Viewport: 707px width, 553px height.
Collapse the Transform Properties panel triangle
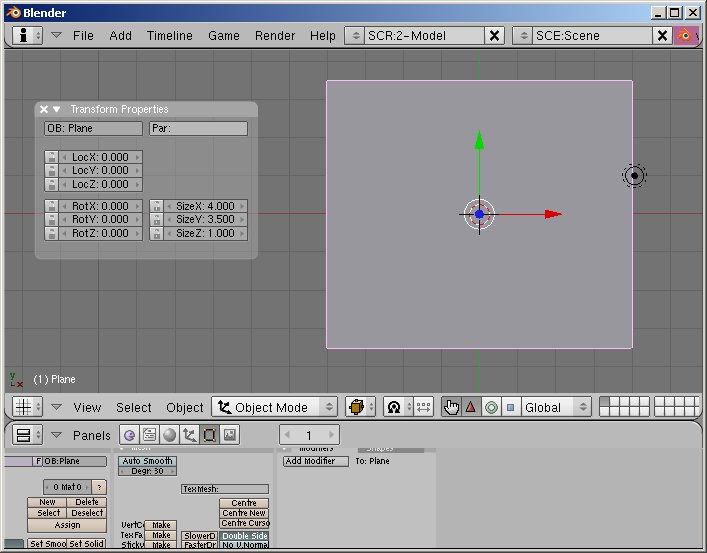coord(56,109)
